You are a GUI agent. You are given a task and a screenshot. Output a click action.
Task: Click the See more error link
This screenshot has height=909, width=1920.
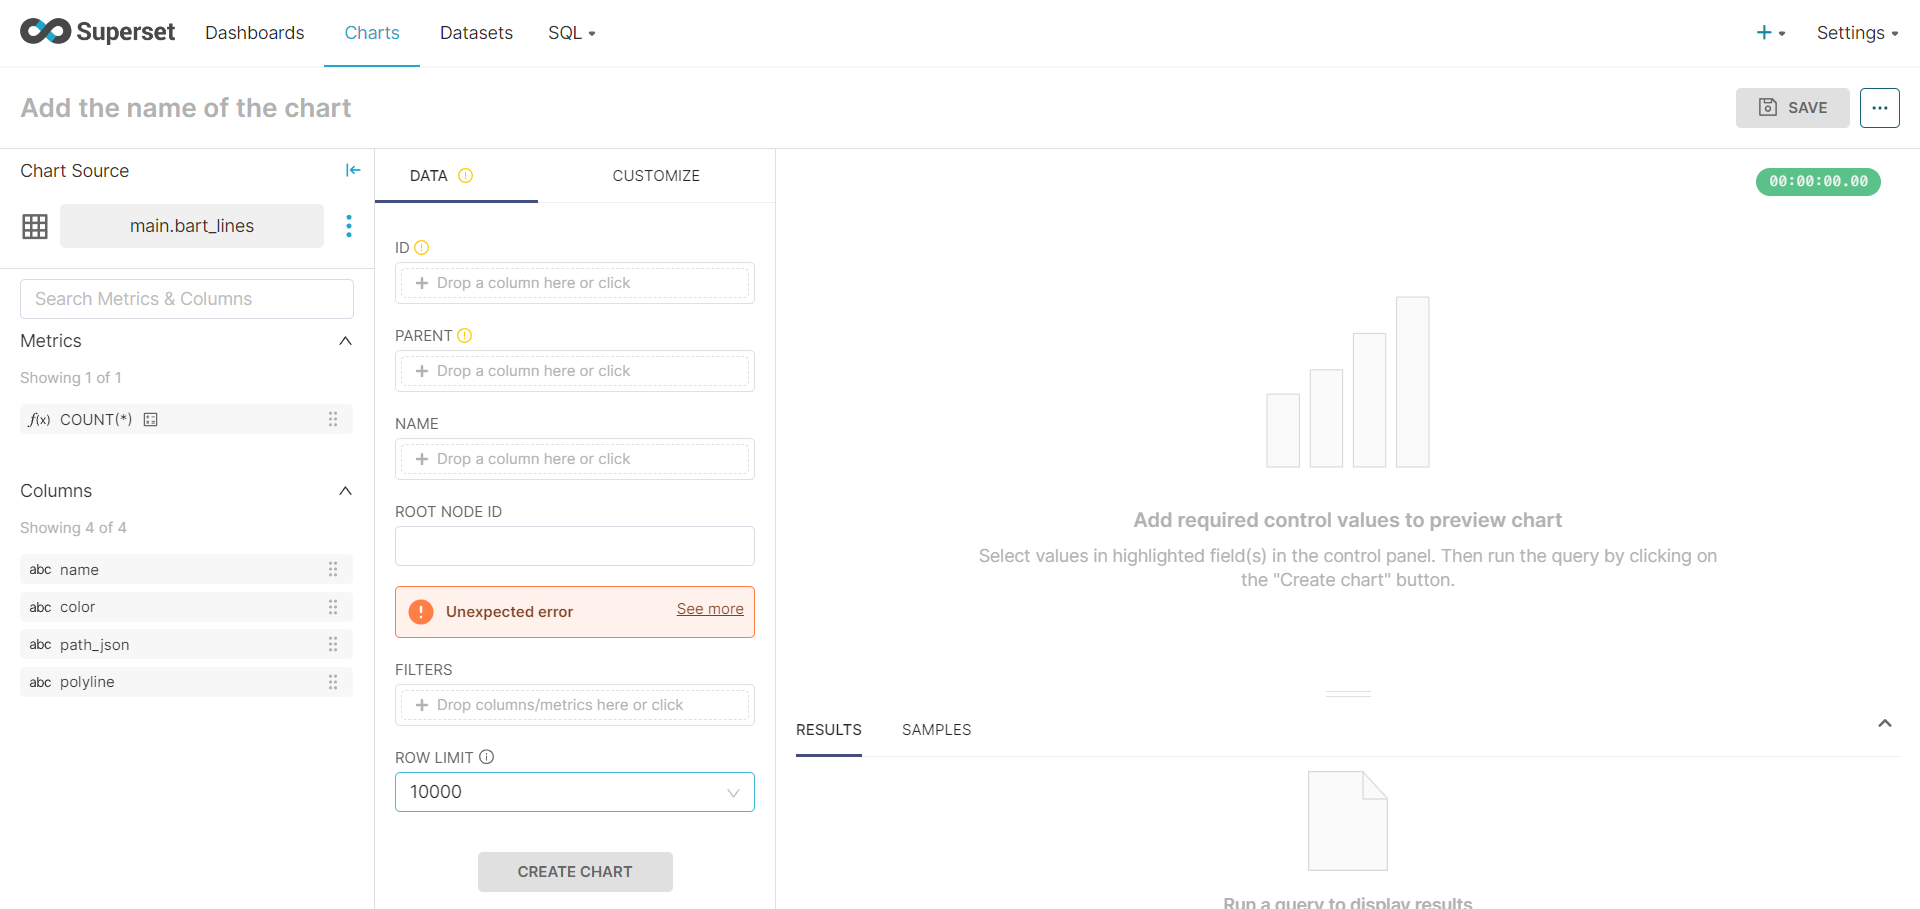click(x=710, y=609)
